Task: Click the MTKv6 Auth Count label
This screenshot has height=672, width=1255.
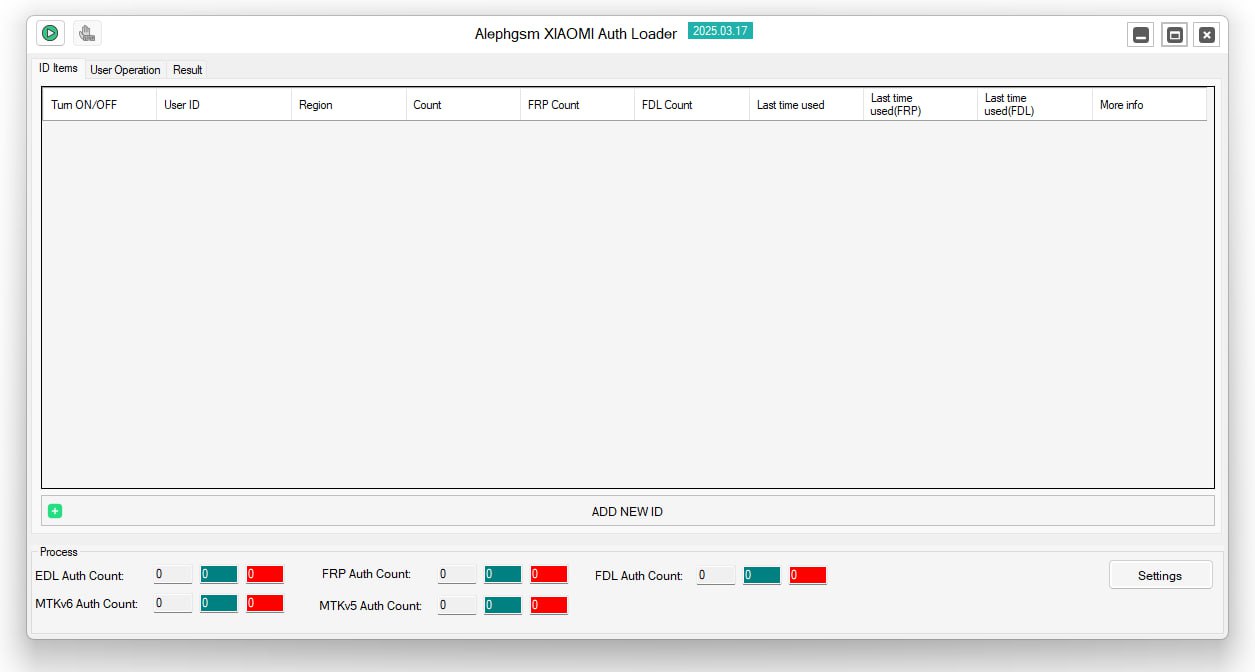Action: coord(87,604)
